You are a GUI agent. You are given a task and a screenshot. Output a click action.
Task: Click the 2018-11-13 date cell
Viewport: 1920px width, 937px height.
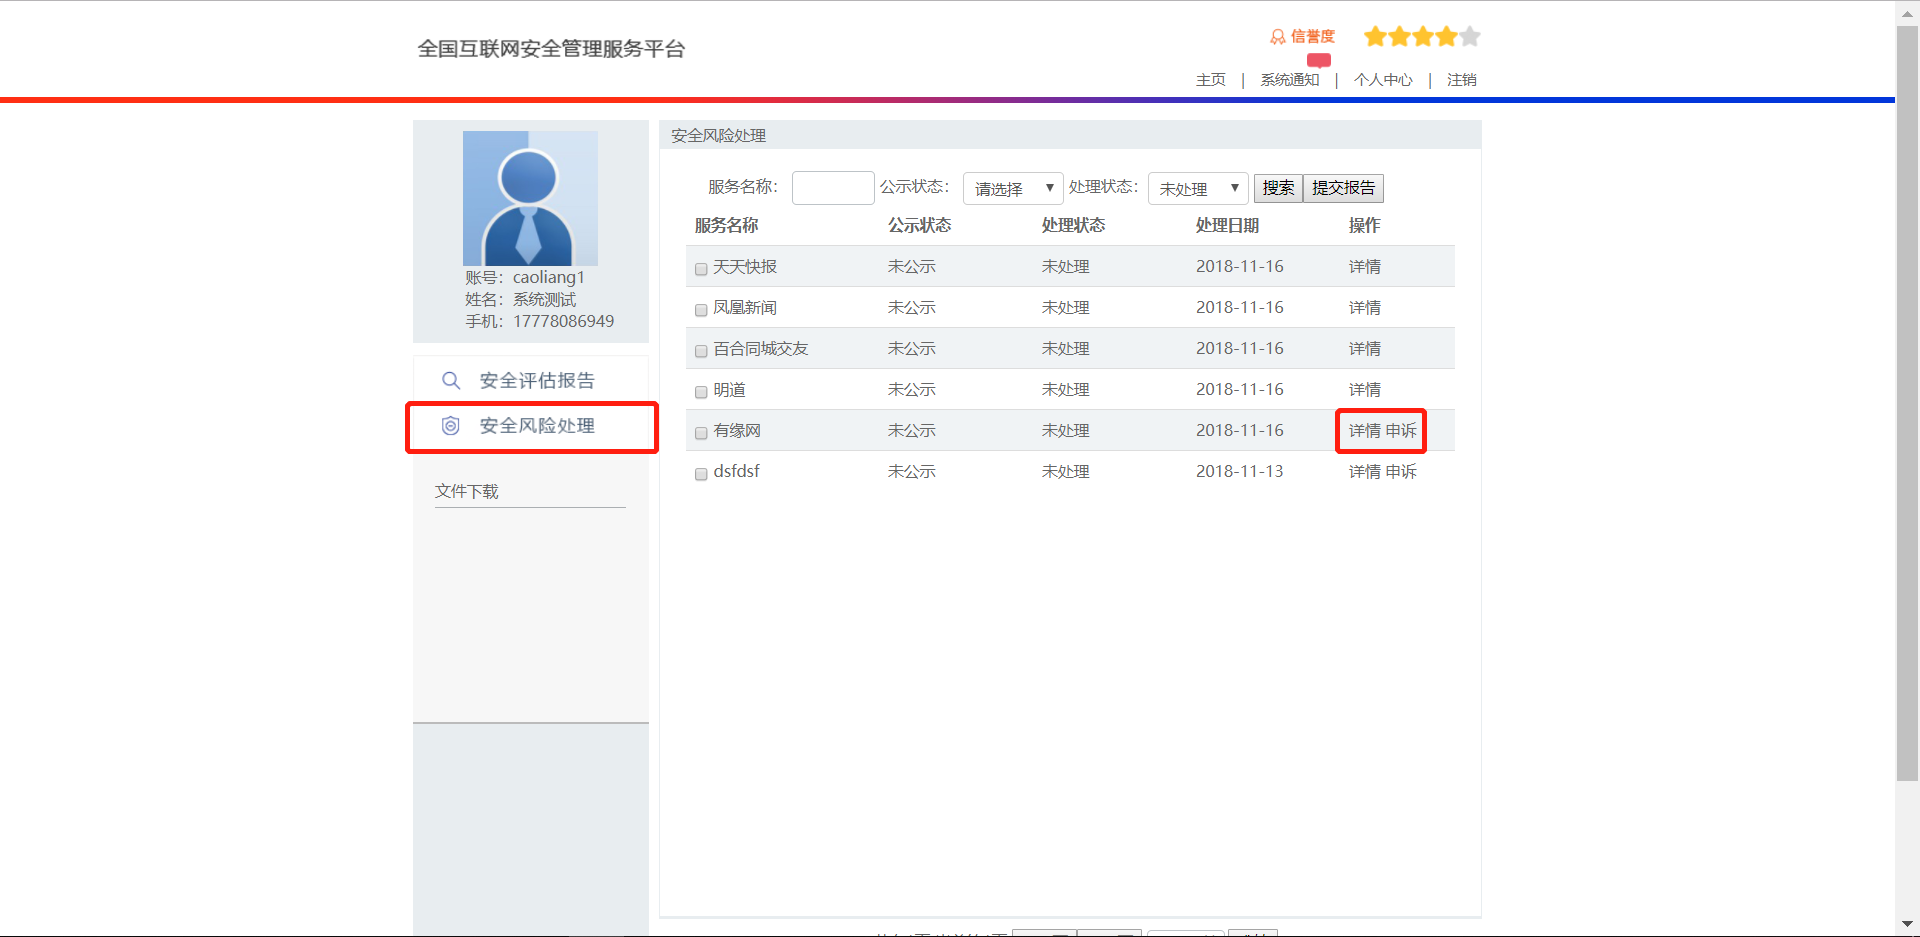coord(1240,472)
